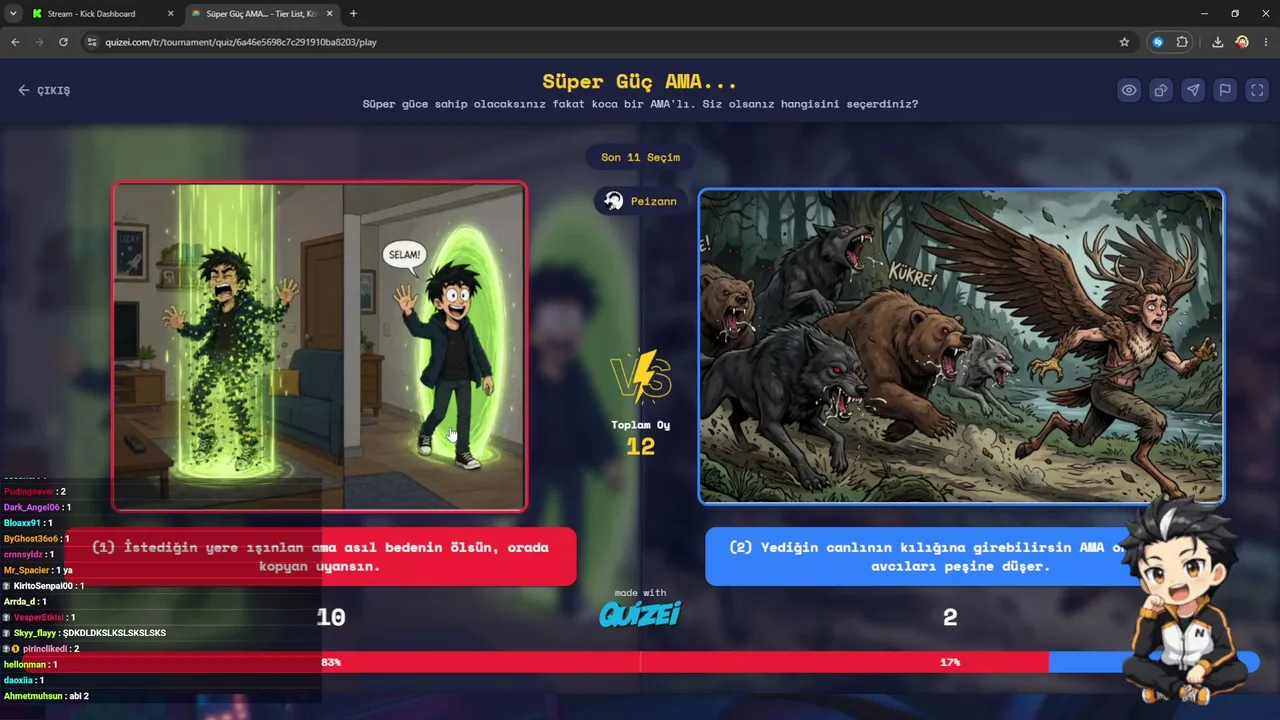Click the 'Toplam Oy' label
This screenshot has height=720, width=1280.
pos(641,425)
